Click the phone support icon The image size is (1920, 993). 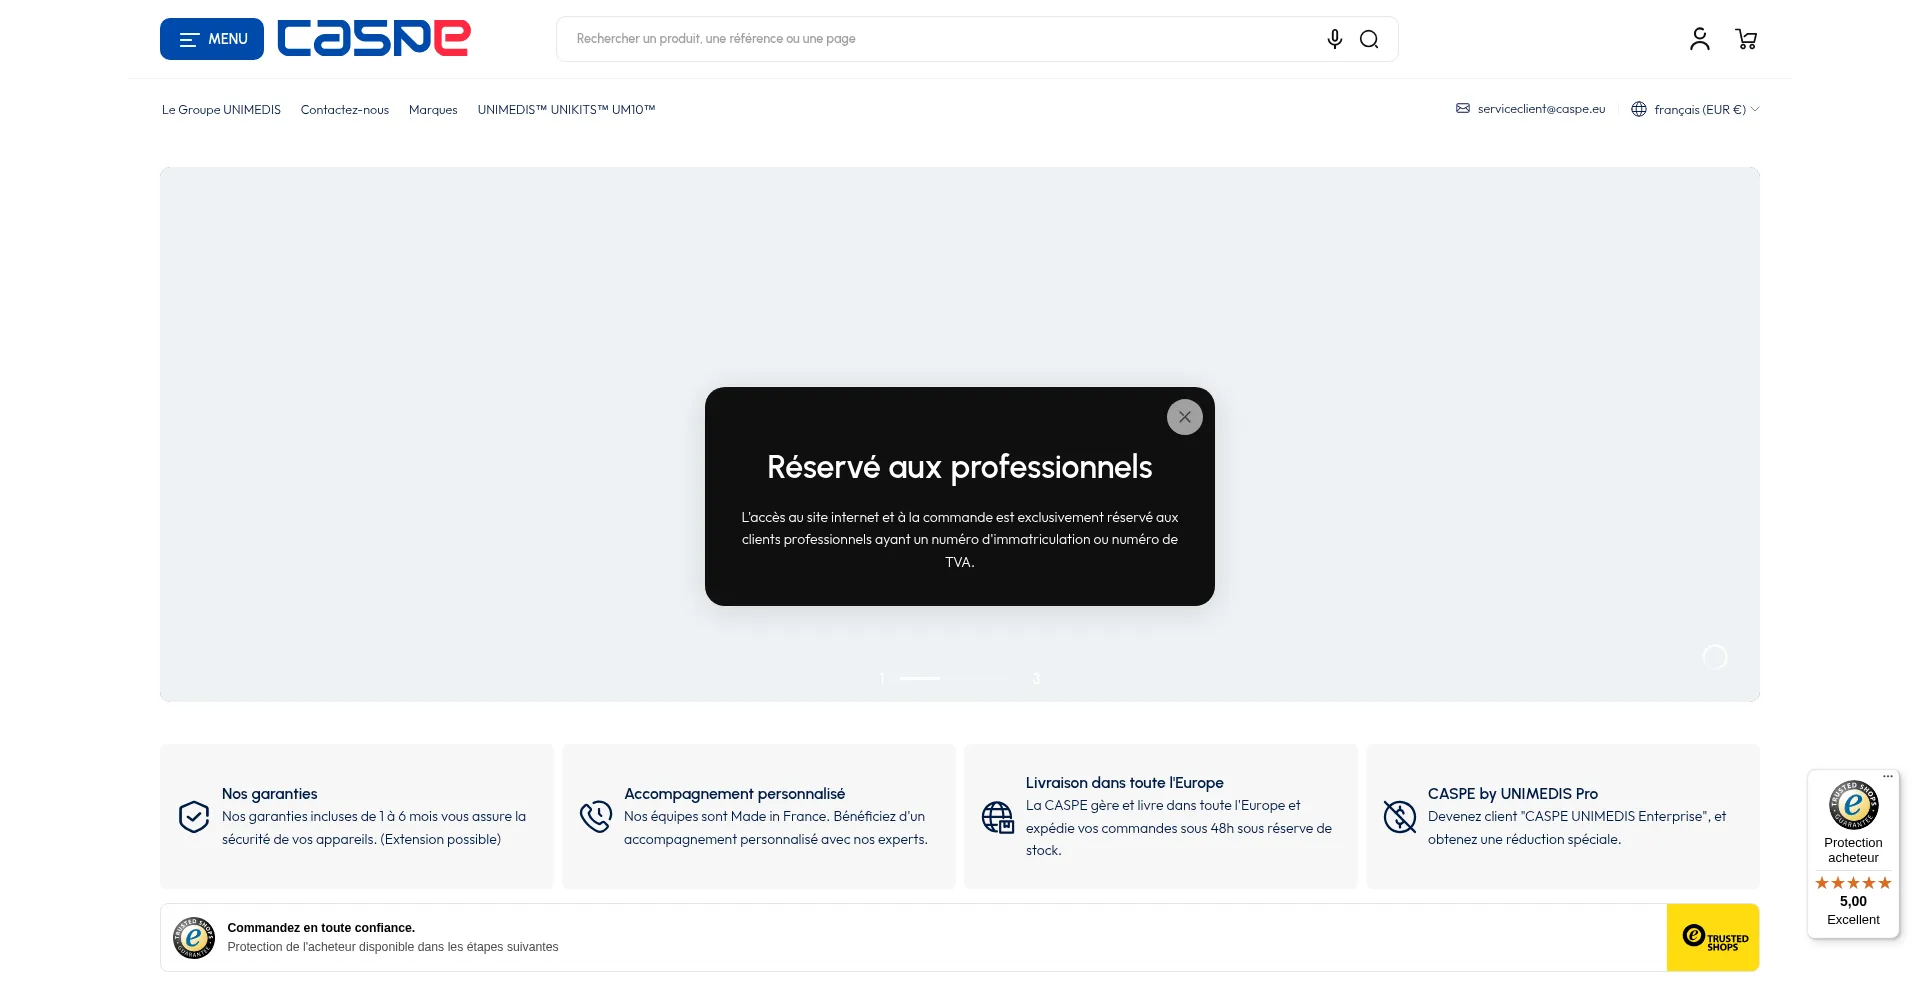pyautogui.click(x=596, y=817)
